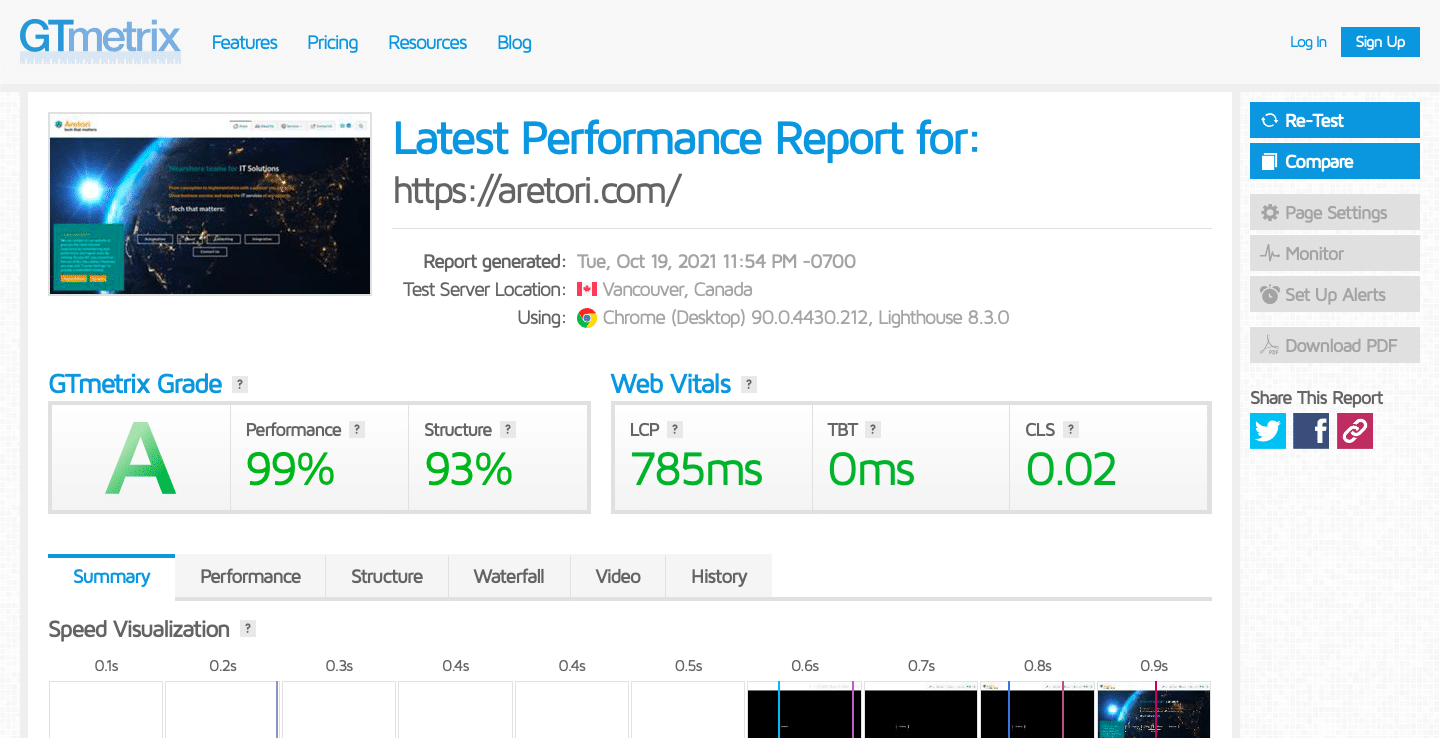1440x738 pixels.
Task: Click the 0.02 CLS value
Action: [x=1071, y=469]
